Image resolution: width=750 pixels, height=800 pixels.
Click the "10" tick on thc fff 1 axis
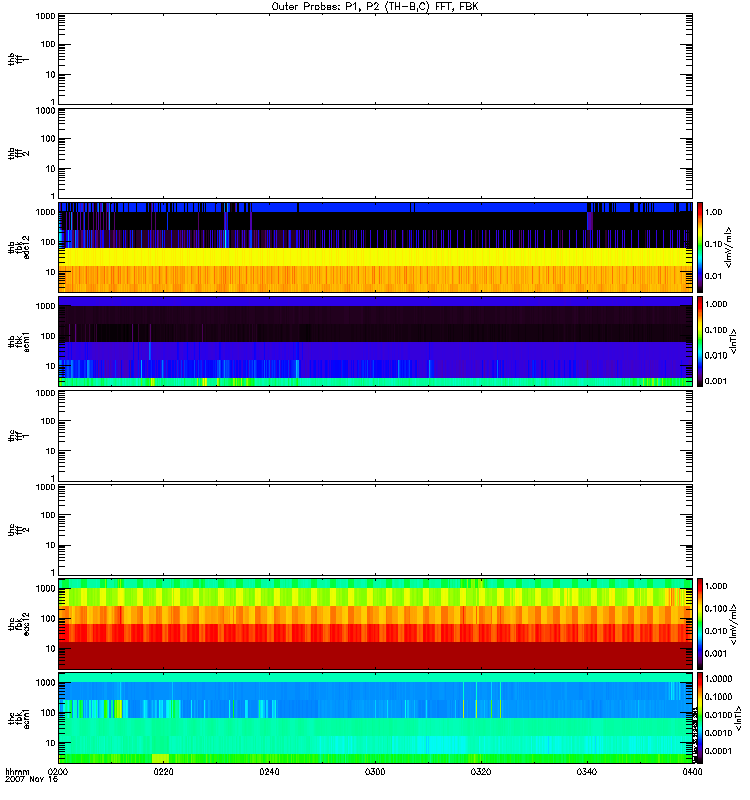click(50, 451)
